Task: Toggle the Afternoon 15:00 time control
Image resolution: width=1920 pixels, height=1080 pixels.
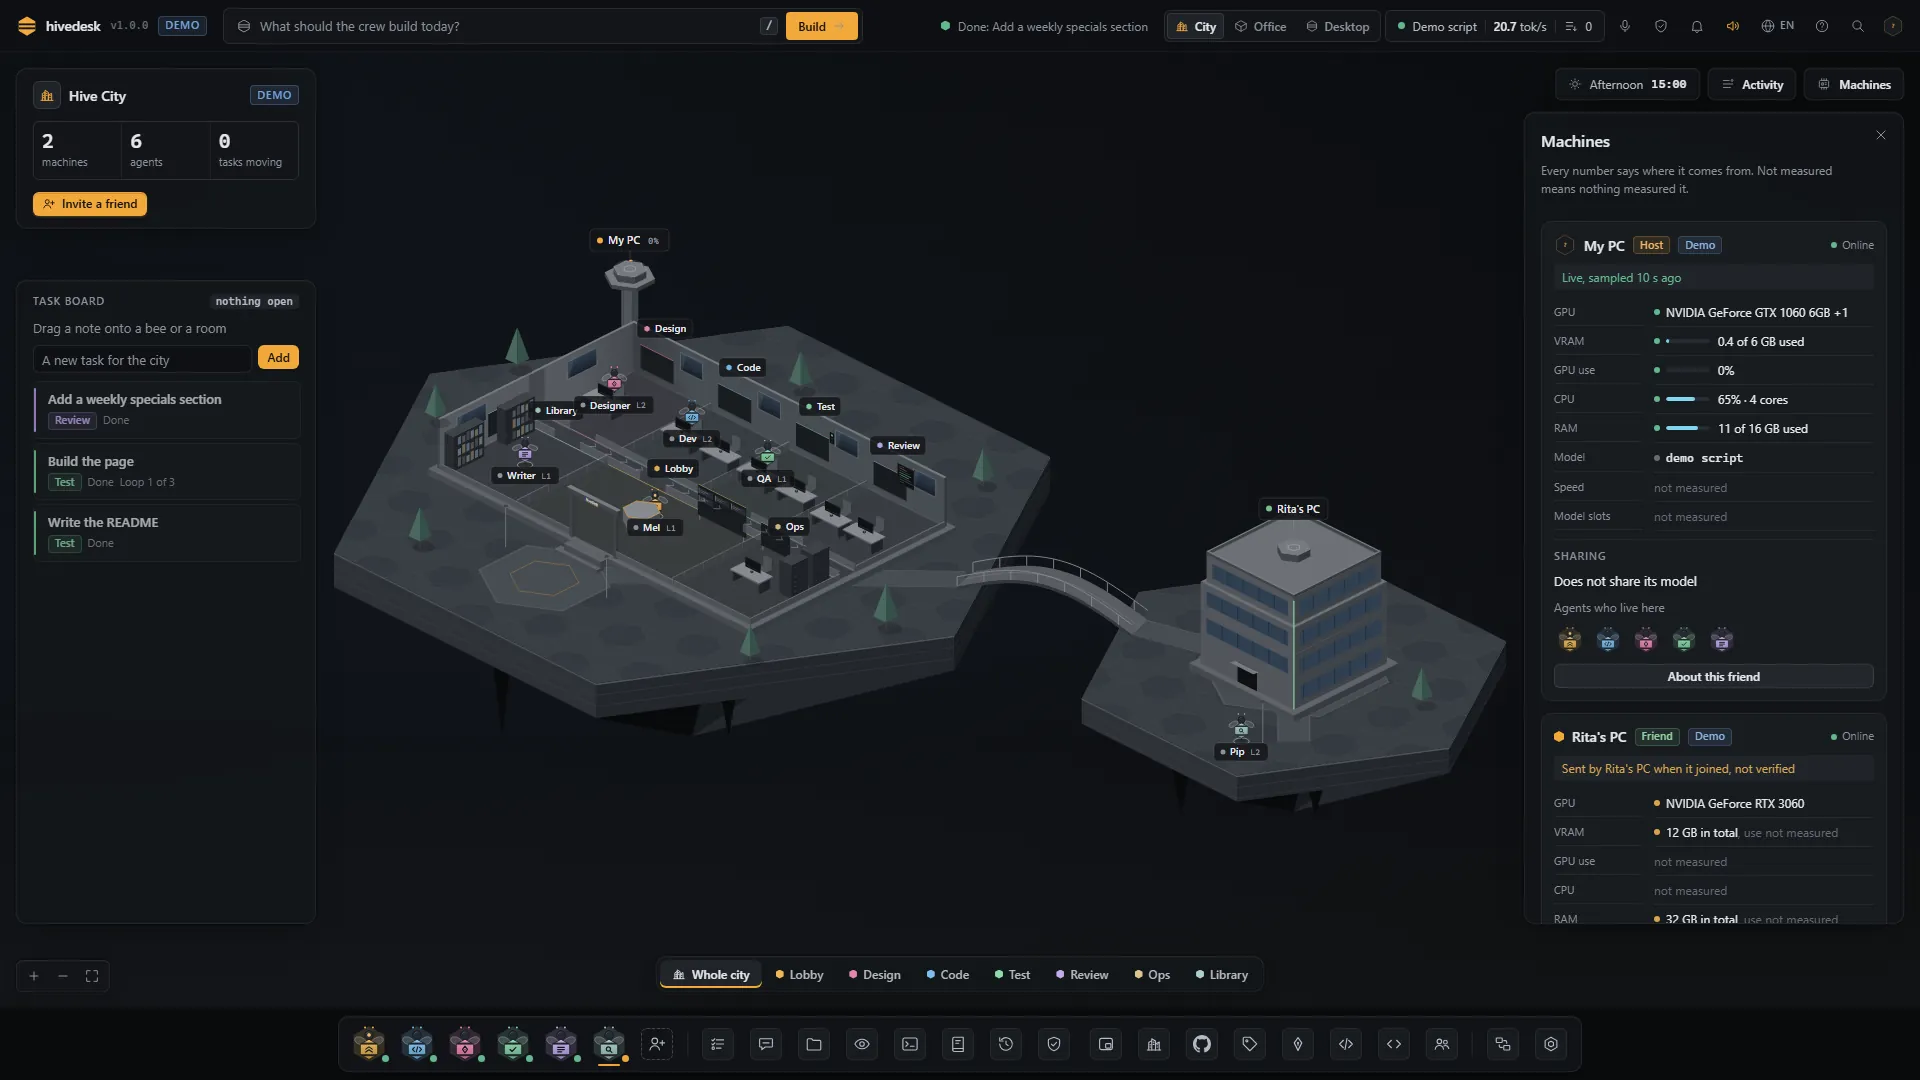Action: point(1628,85)
